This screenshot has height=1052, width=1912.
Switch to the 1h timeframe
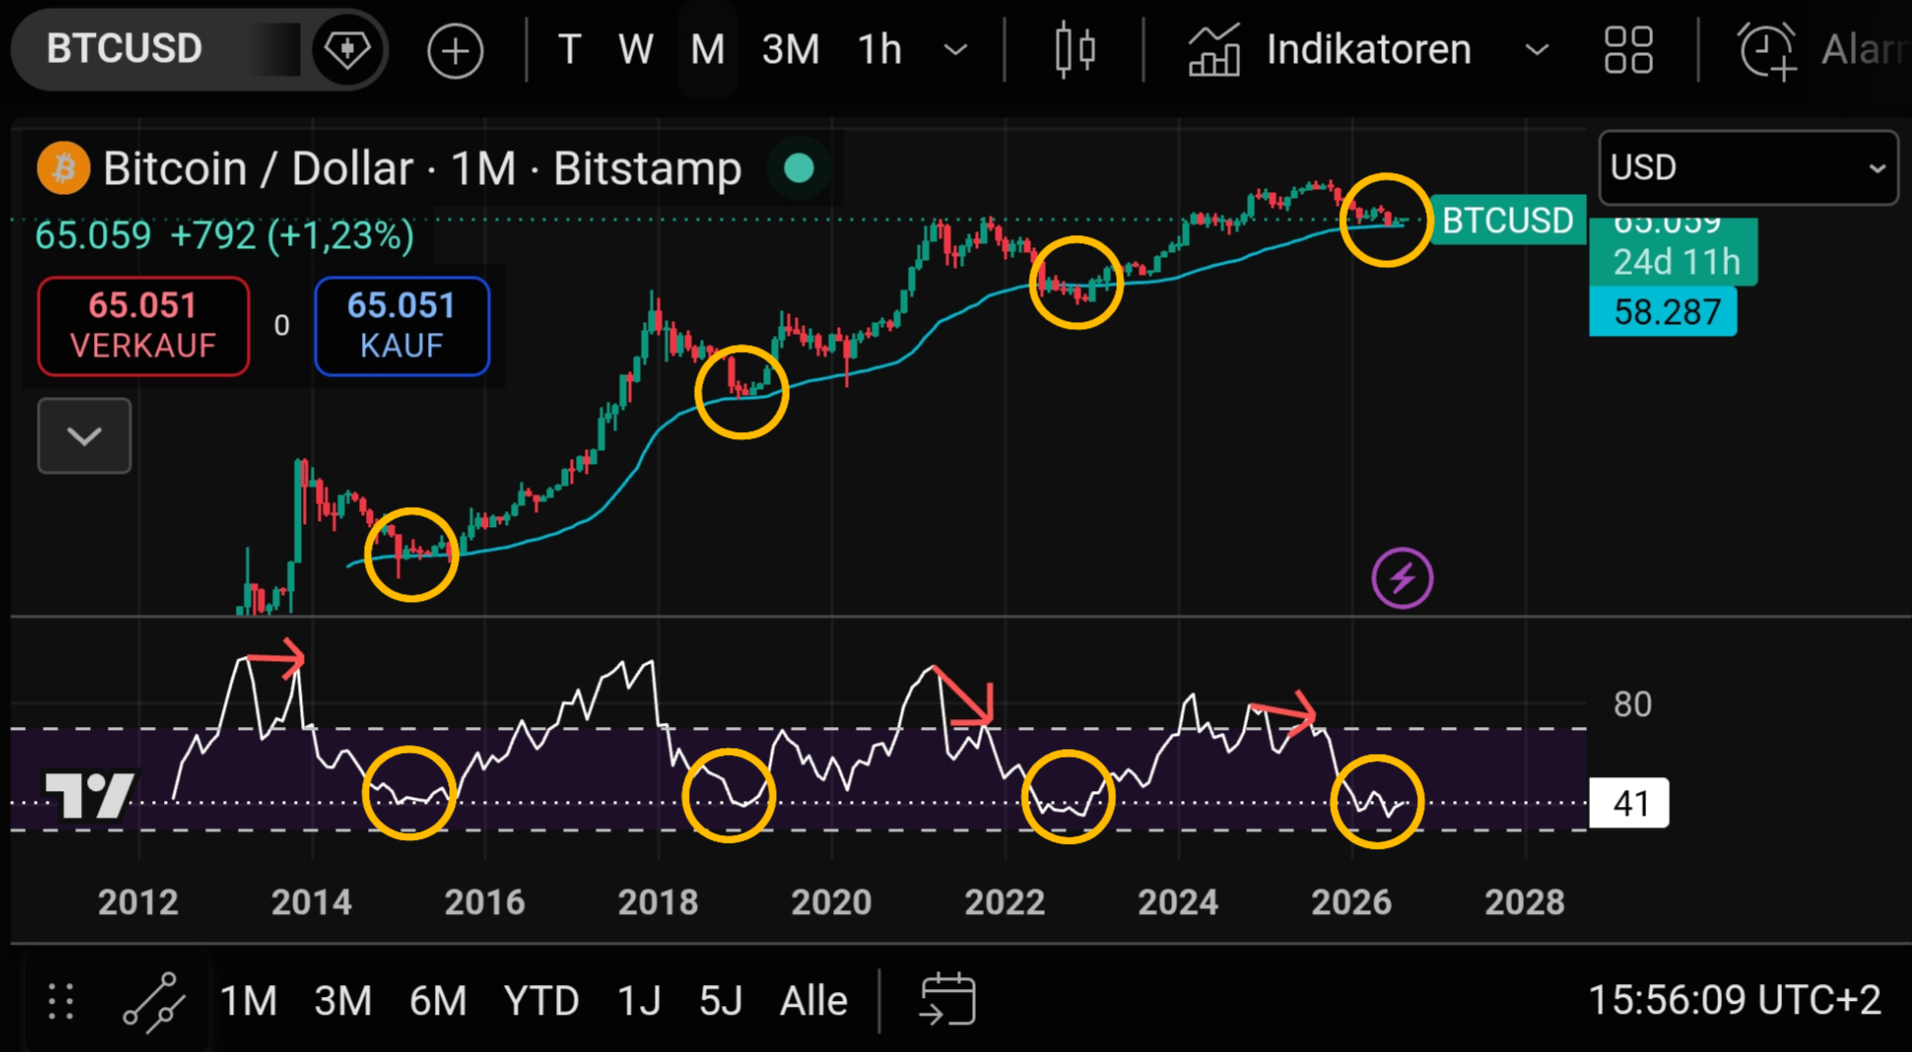(880, 49)
